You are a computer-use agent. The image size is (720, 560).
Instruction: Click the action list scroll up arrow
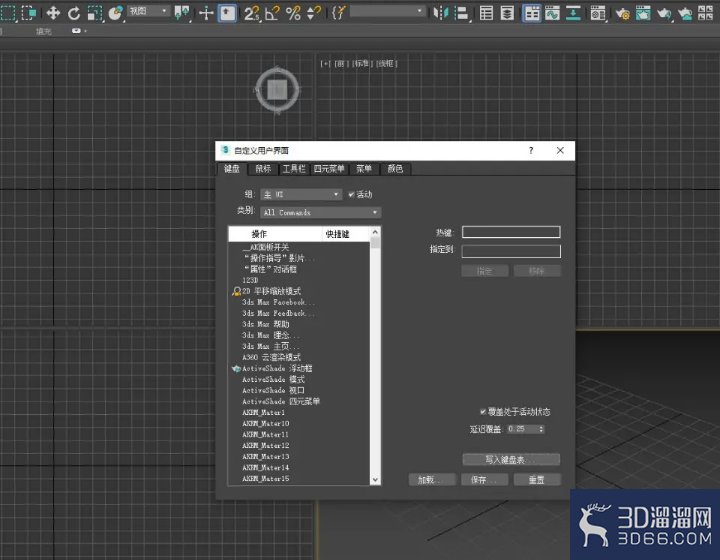point(375,232)
